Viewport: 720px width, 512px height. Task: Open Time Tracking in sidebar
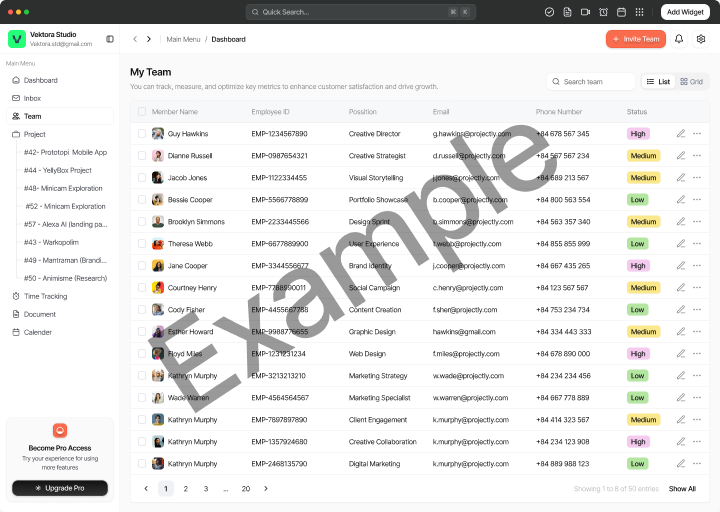click(60, 296)
